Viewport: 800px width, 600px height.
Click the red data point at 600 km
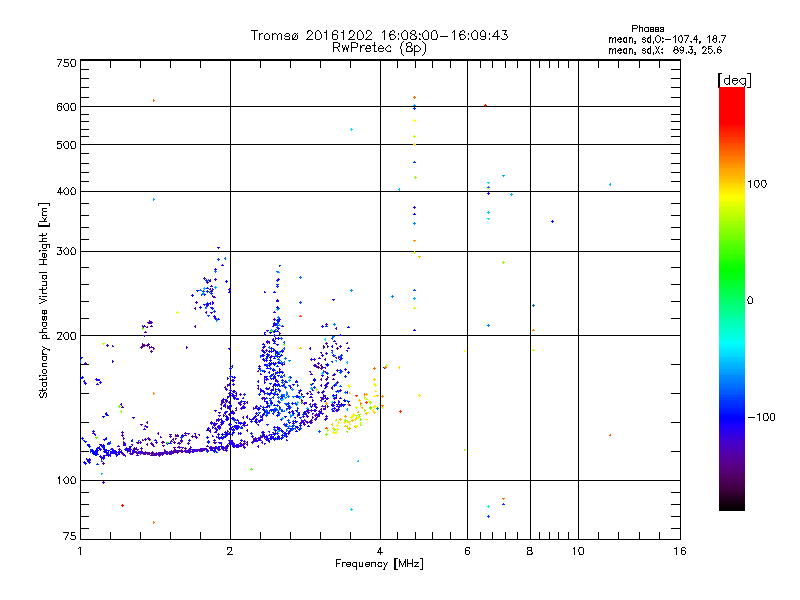485,106
